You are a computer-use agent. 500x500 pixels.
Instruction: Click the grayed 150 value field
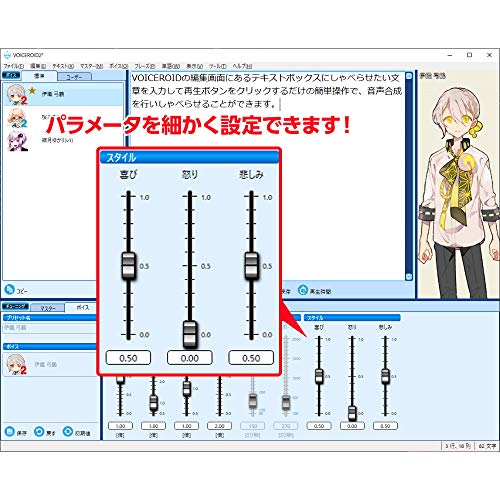tap(253, 426)
